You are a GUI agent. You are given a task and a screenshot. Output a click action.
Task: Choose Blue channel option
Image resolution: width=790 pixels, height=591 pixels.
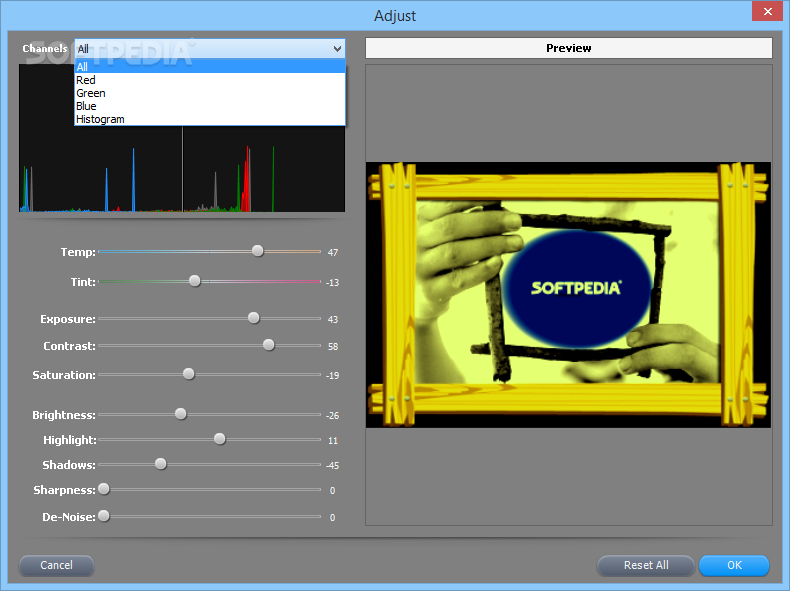[x=210, y=106]
